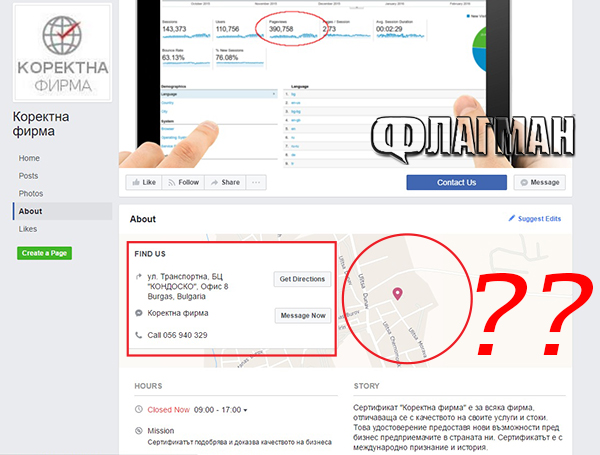Viewport: 600px width, 455px height.
Task: Click the Follow button
Action: (183, 183)
